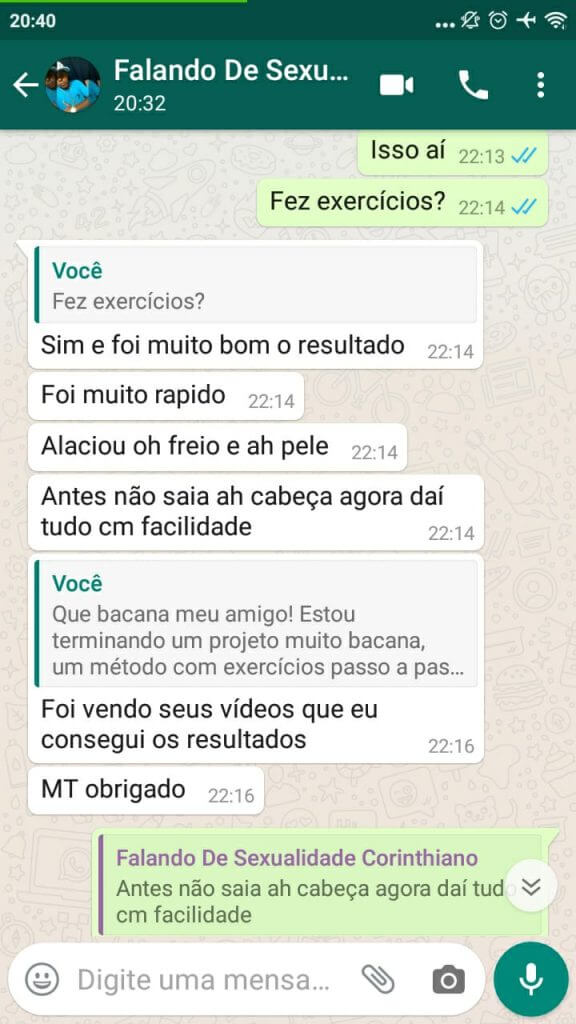Tap the paperclip attachment icon
Viewport: 576px width, 1024px height.
pyautogui.click(x=378, y=980)
